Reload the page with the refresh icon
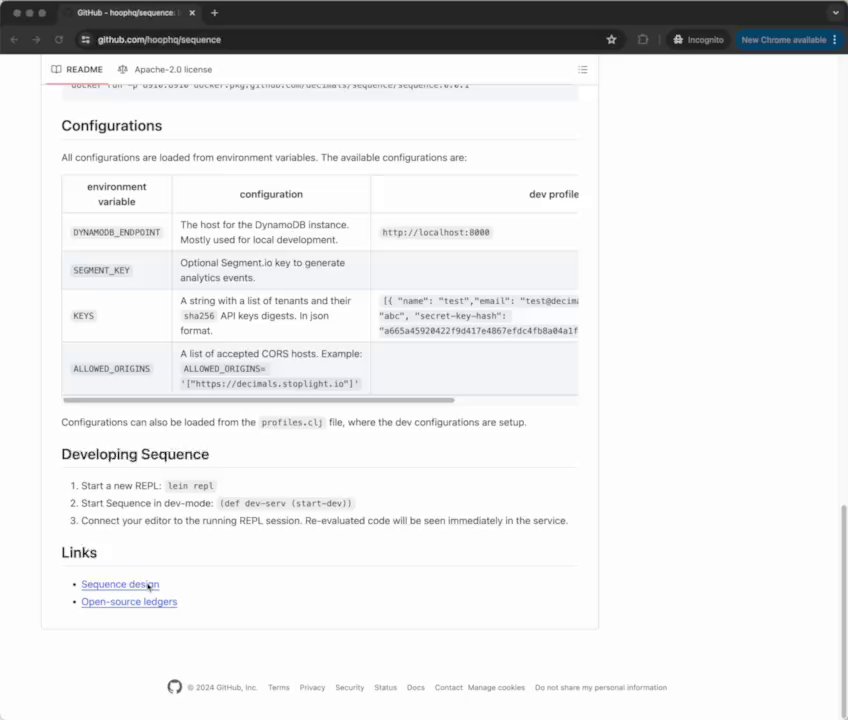Screen dimensions: 848x720 point(59,40)
